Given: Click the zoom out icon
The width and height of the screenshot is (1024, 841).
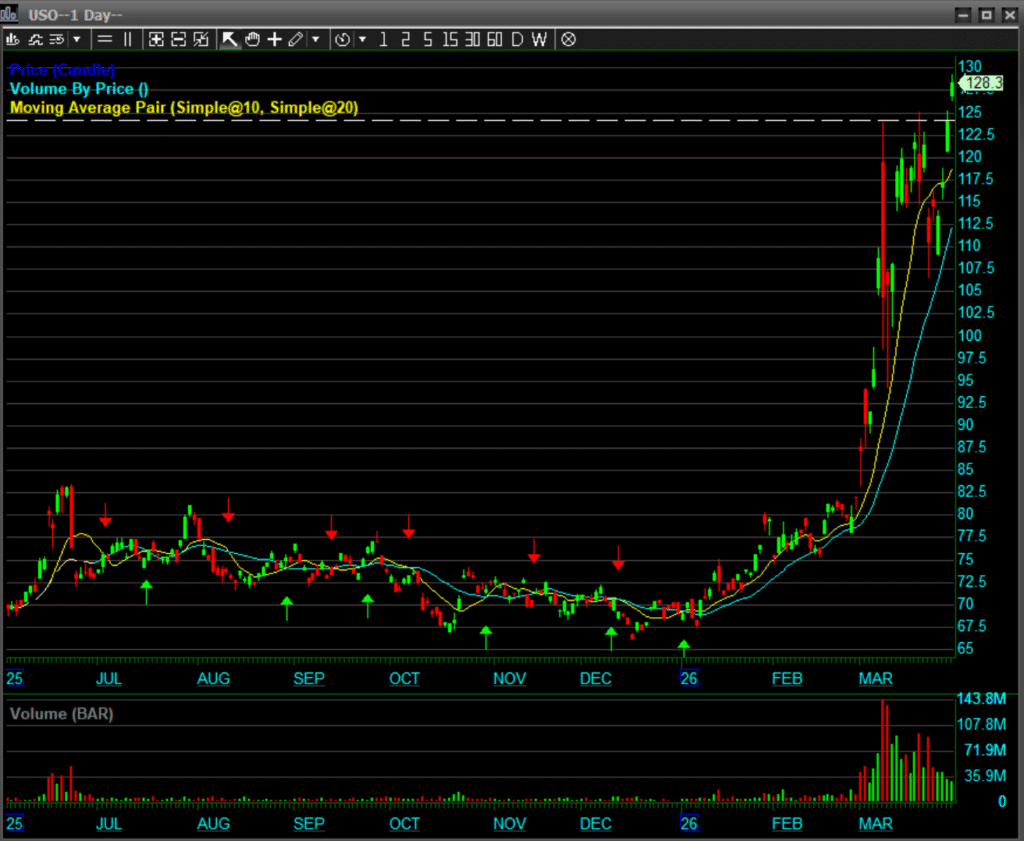Looking at the screenshot, I should (179, 39).
